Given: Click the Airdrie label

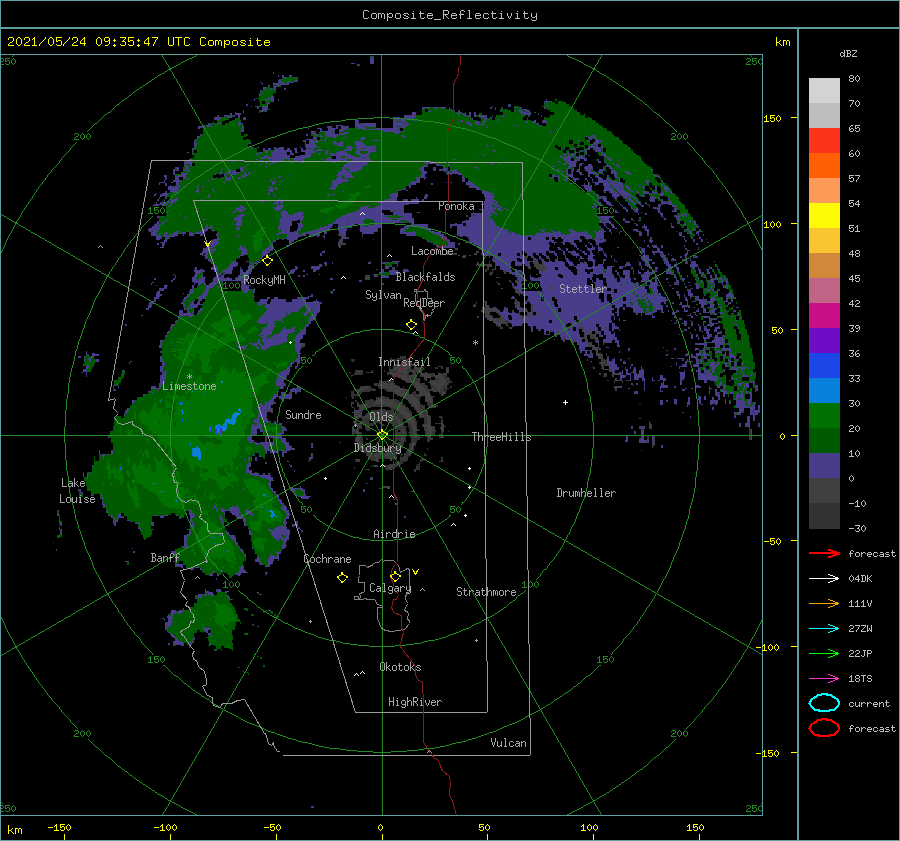Looking at the screenshot, I should (394, 534).
